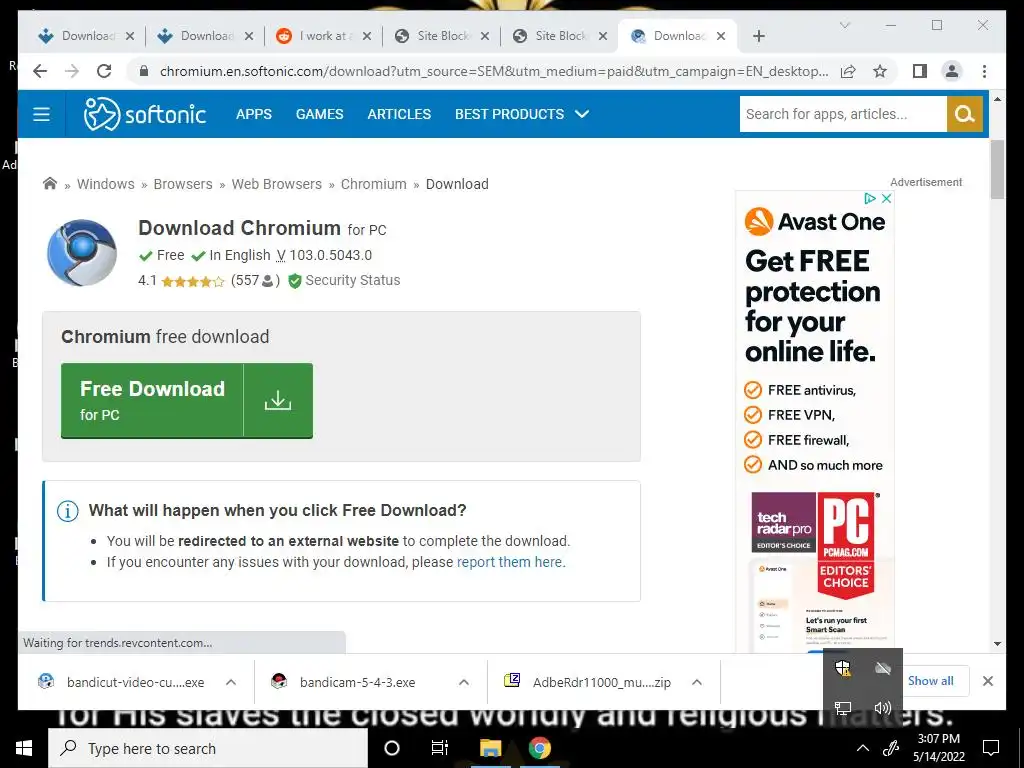Open the Chrome profile menu

952,71
